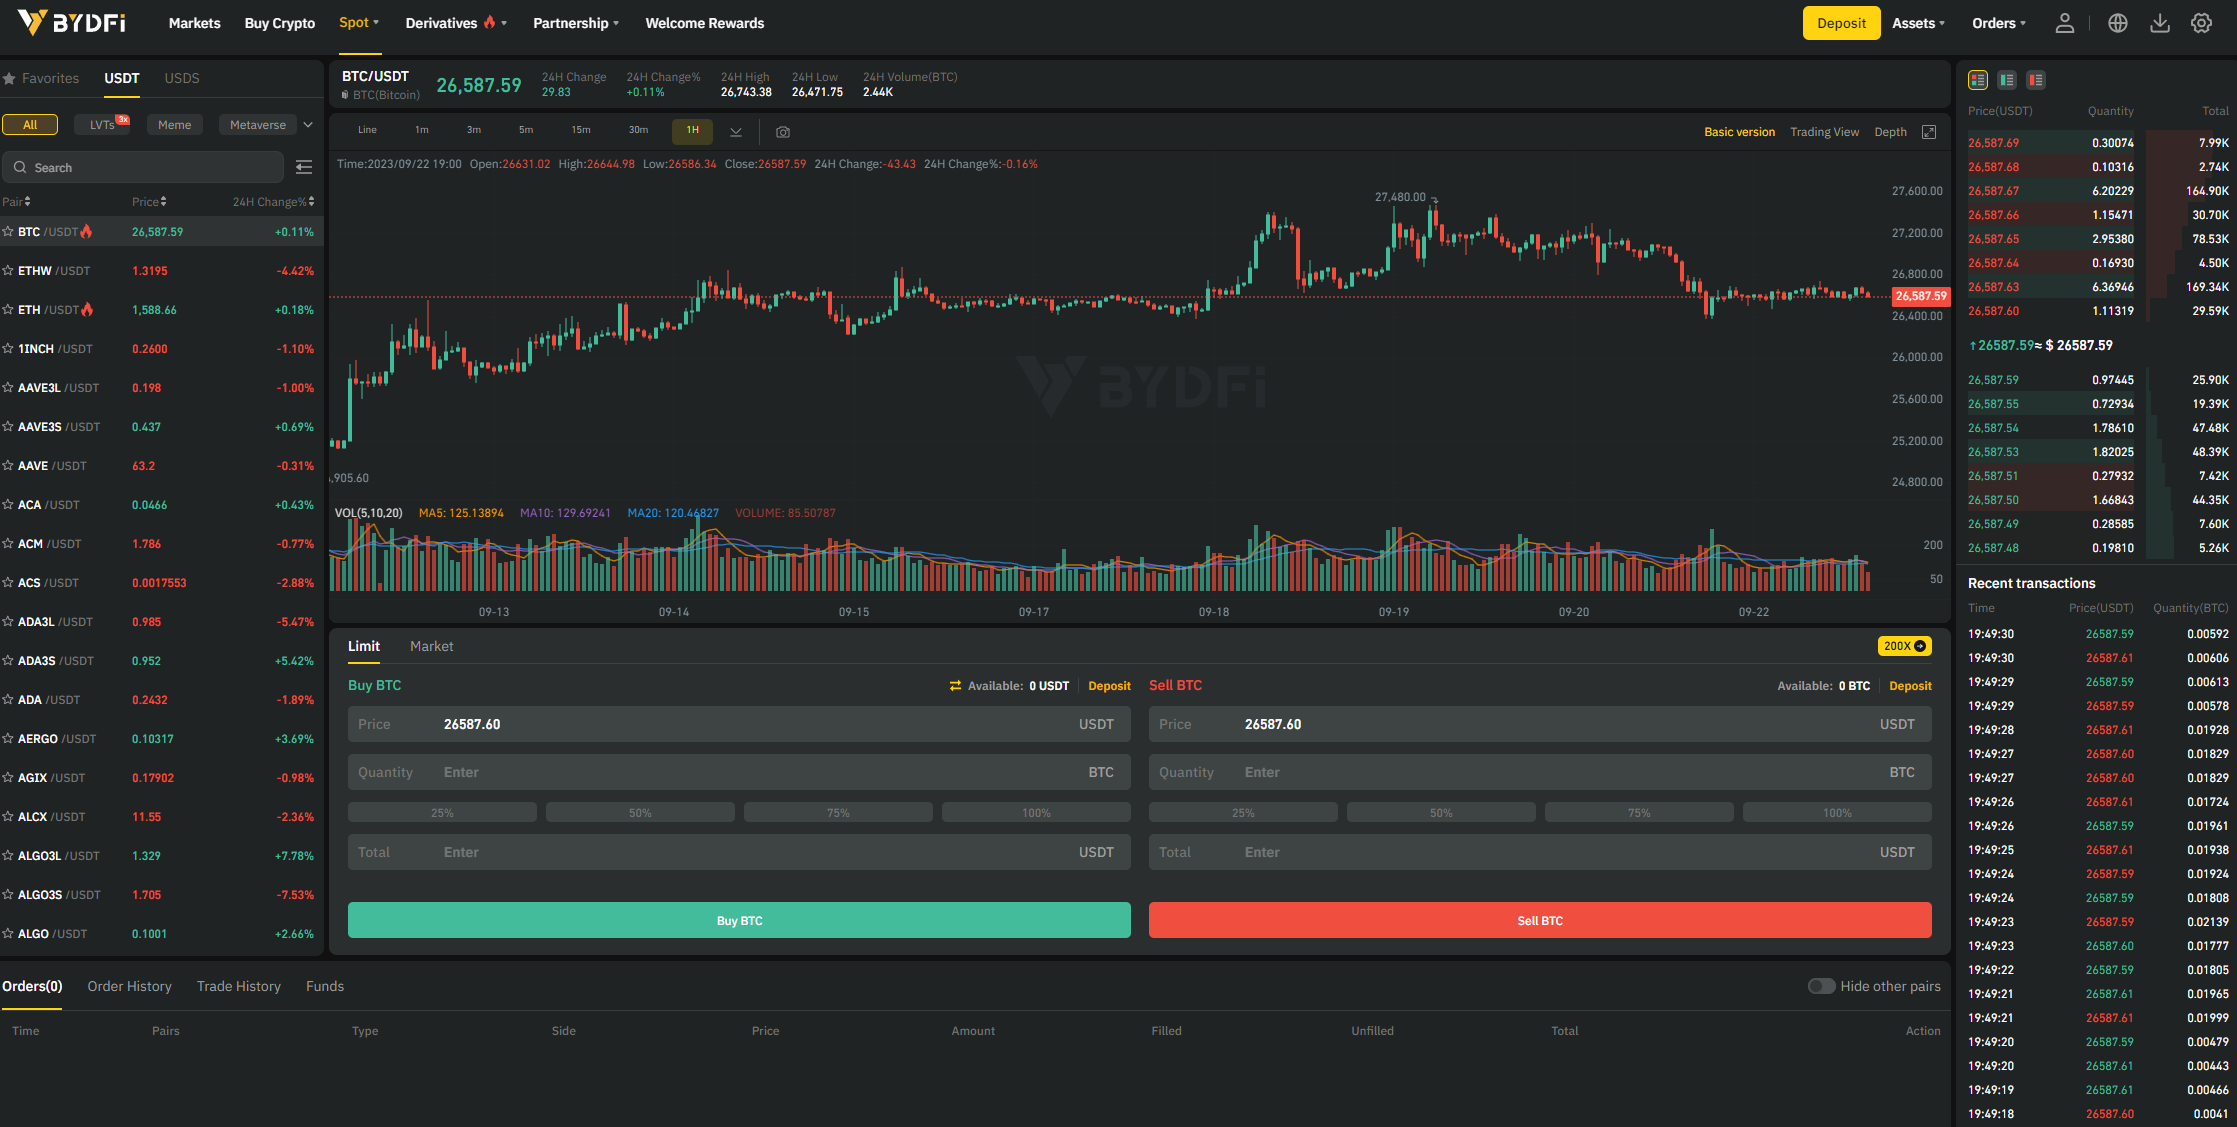
Task: Take a chart screenshot with camera icon
Action: [x=783, y=132]
